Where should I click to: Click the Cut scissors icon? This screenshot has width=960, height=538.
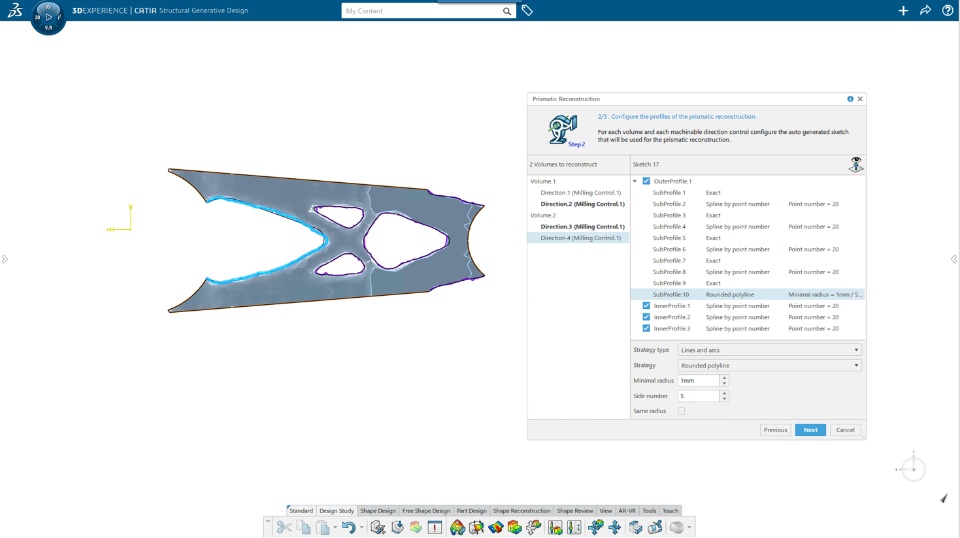pos(284,527)
